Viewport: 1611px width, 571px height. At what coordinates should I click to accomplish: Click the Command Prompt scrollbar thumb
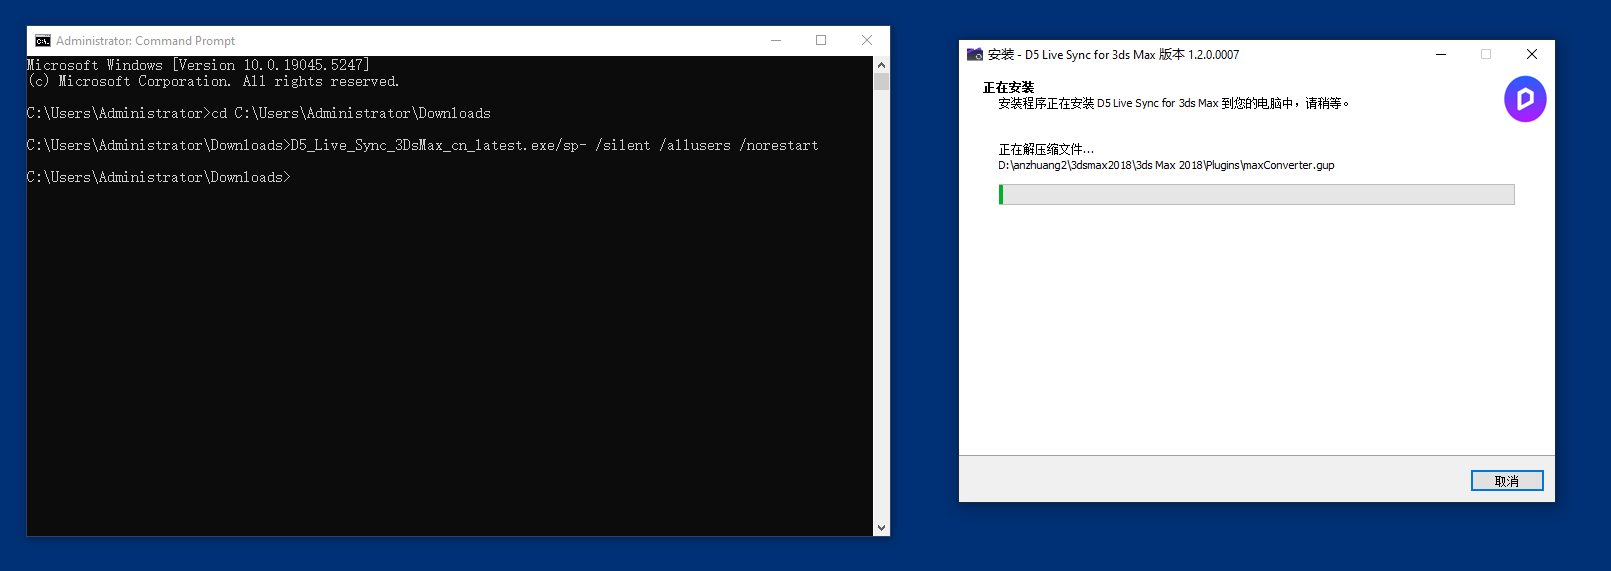[x=881, y=81]
